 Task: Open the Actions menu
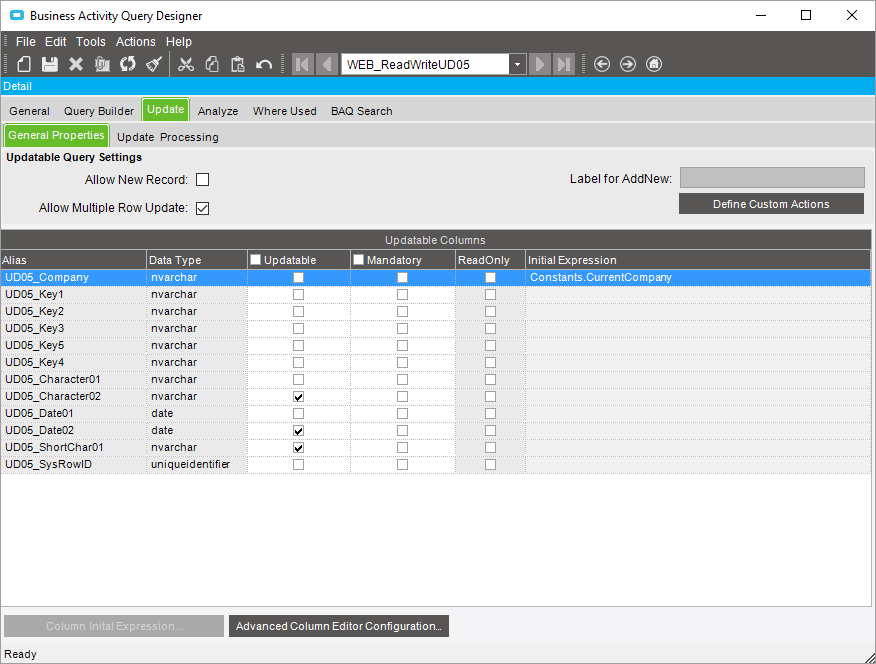click(136, 42)
